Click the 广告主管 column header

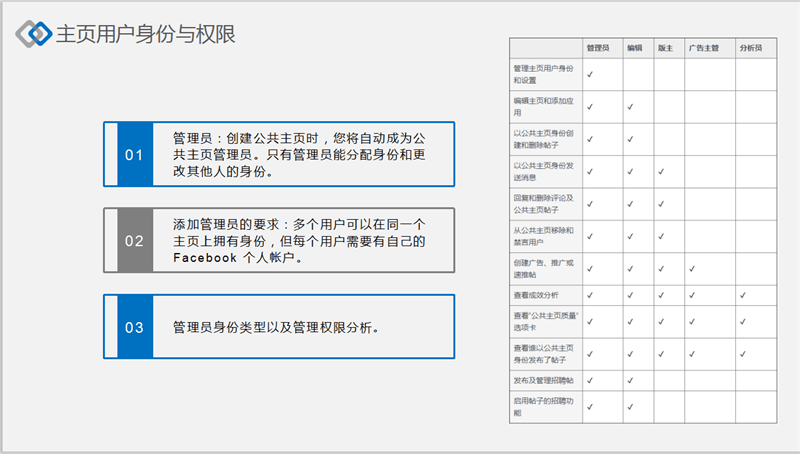[x=704, y=48]
